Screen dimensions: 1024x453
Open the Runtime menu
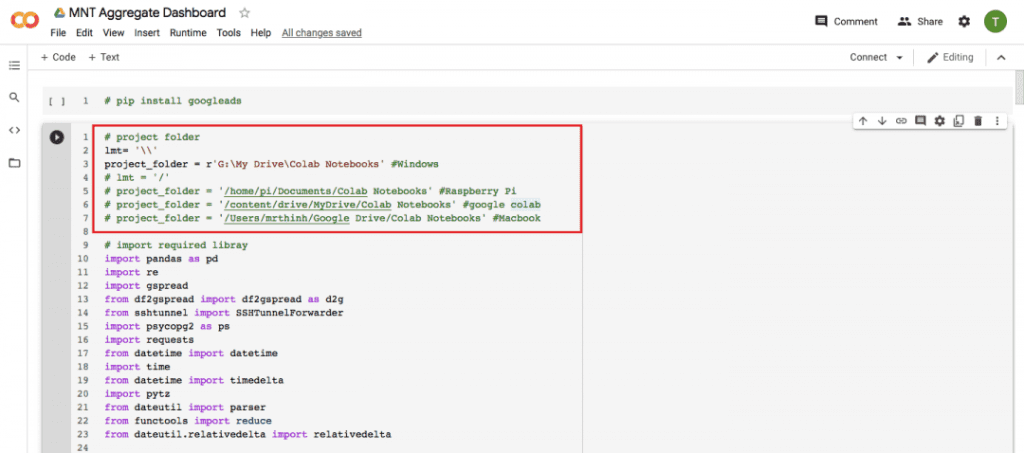[188, 33]
